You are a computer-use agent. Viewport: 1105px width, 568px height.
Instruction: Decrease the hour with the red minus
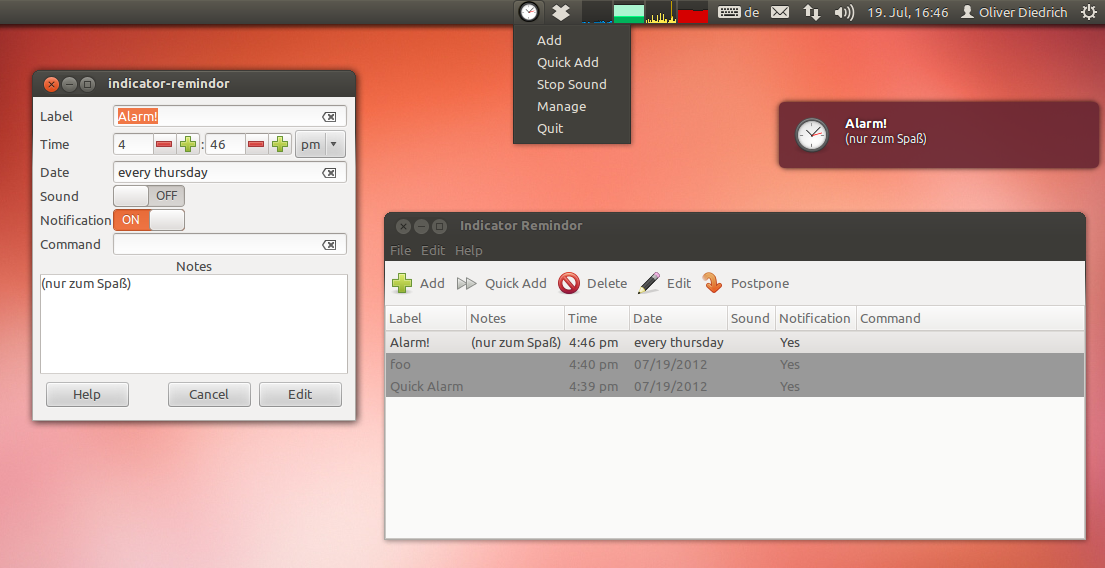[x=164, y=144]
